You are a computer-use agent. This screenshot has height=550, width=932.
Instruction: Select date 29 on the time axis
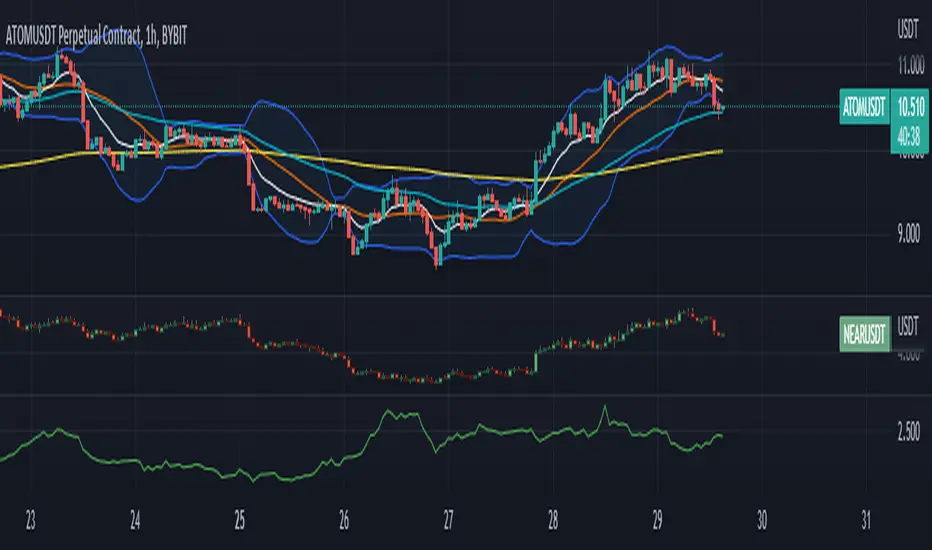(x=657, y=520)
